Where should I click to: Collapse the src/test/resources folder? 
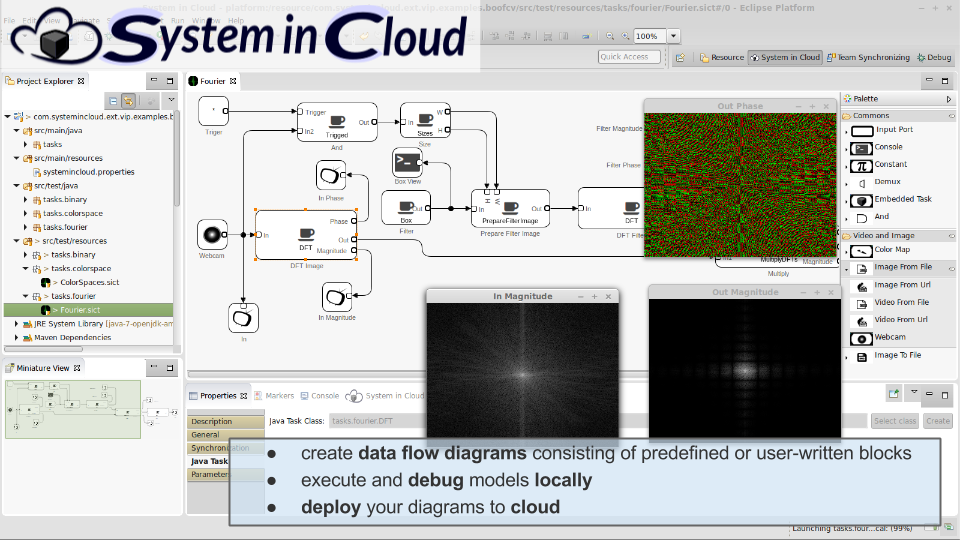pyautogui.click(x=17, y=241)
